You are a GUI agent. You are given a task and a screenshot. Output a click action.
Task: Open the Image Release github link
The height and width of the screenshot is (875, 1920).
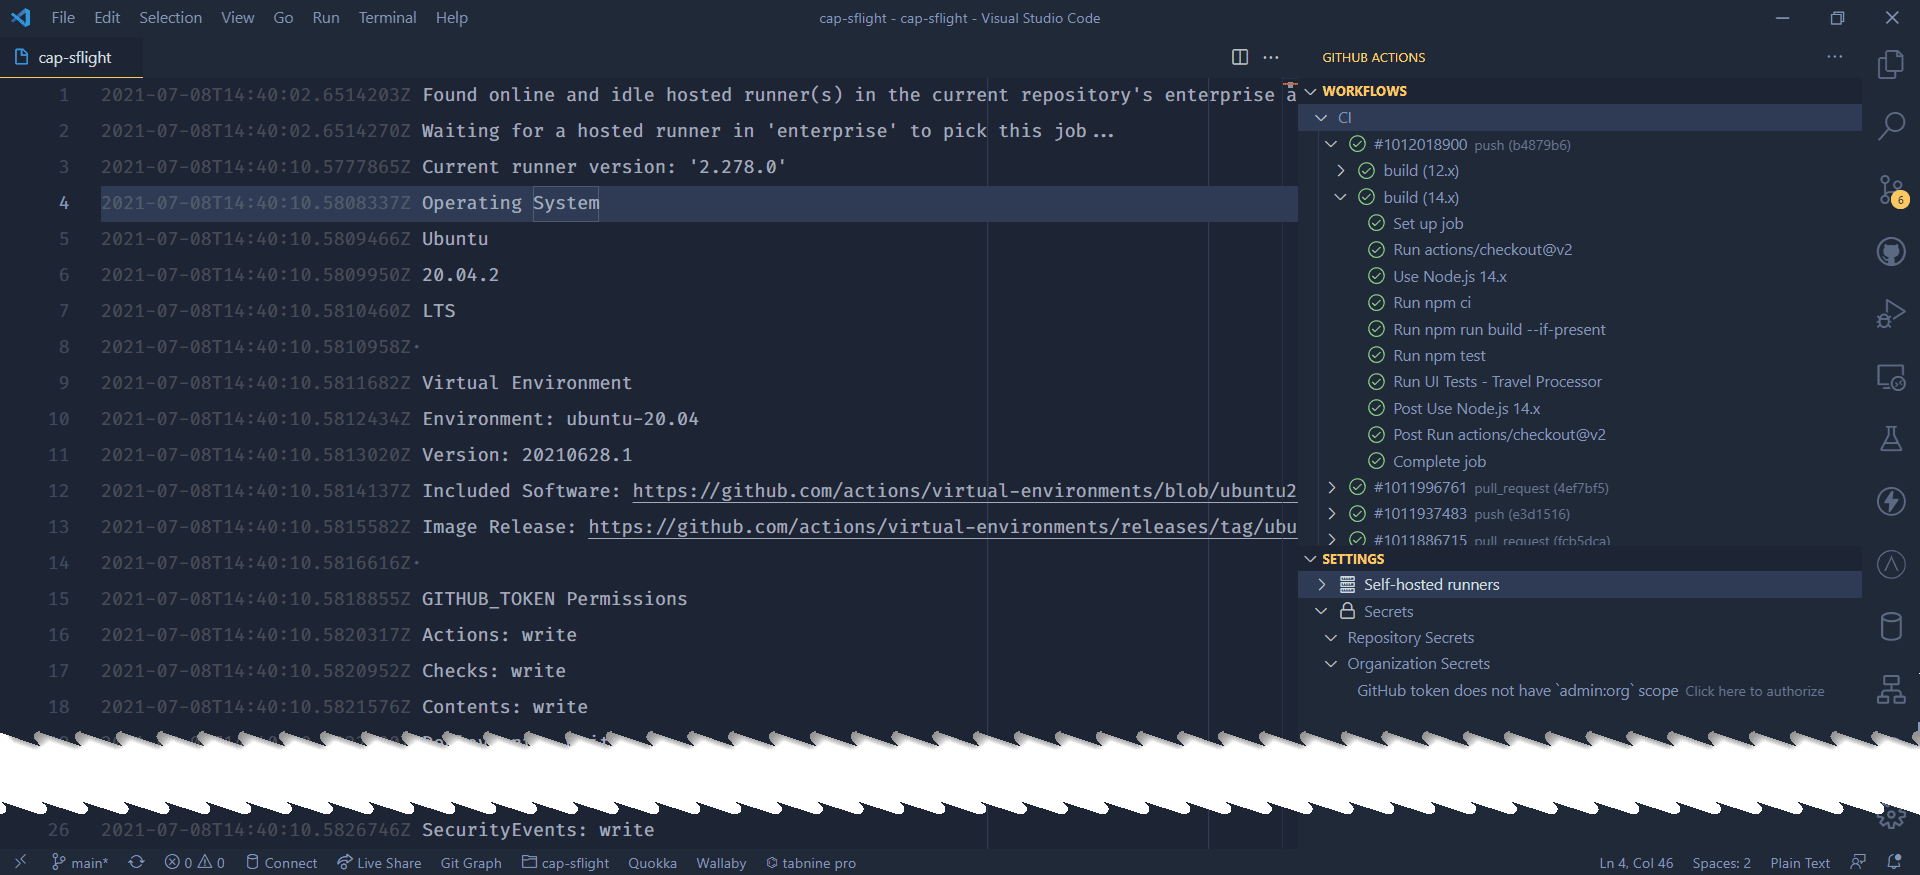tap(942, 527)
